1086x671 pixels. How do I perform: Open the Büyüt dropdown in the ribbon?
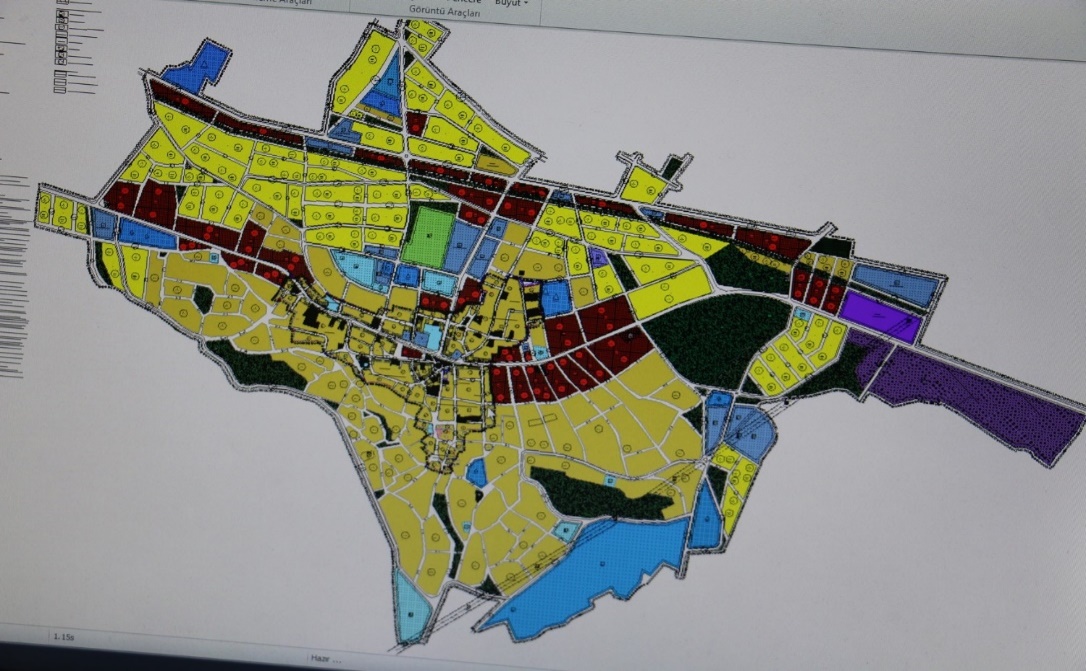point(511,3)
